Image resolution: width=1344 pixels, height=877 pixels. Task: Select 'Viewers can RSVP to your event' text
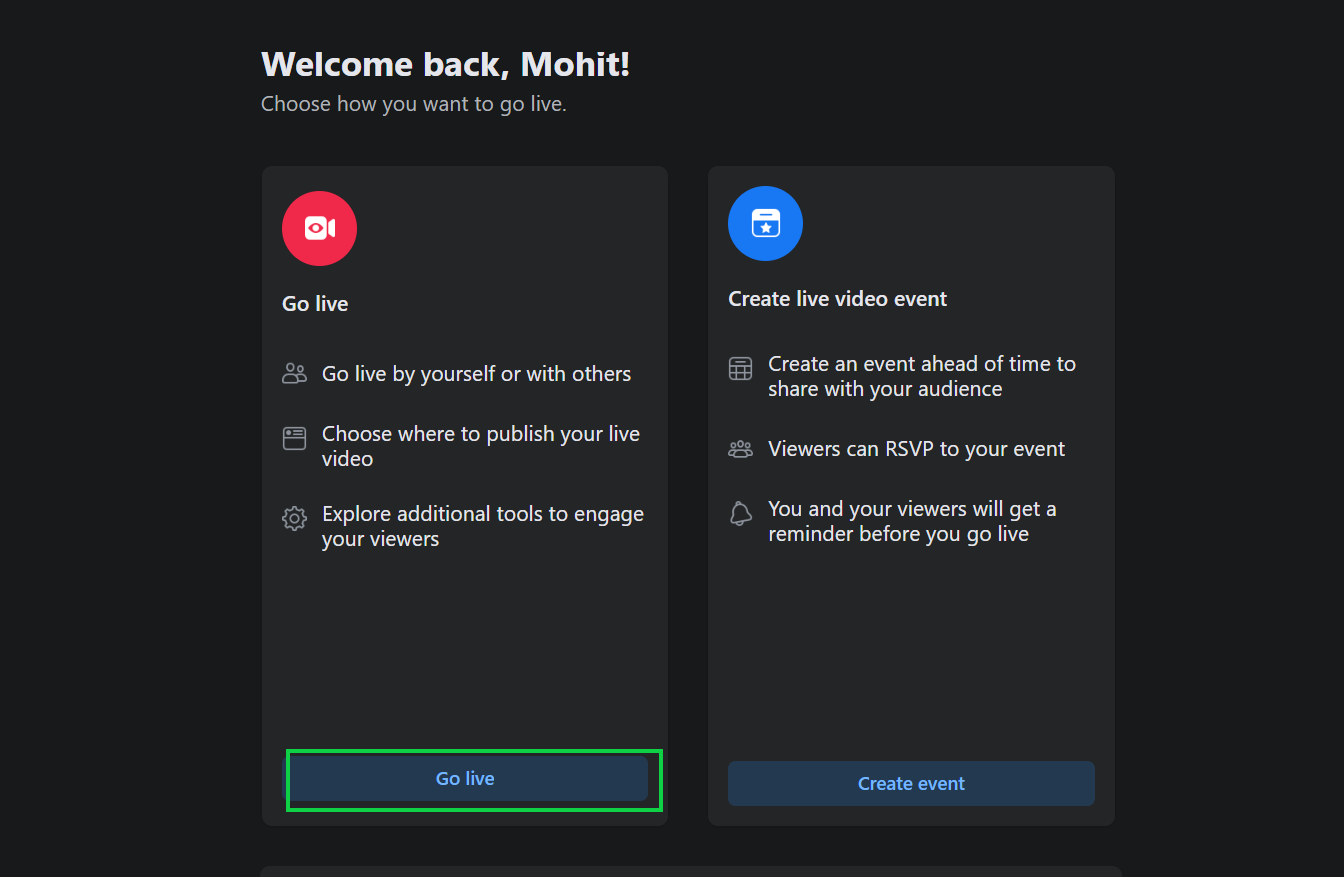click(916, 449)
